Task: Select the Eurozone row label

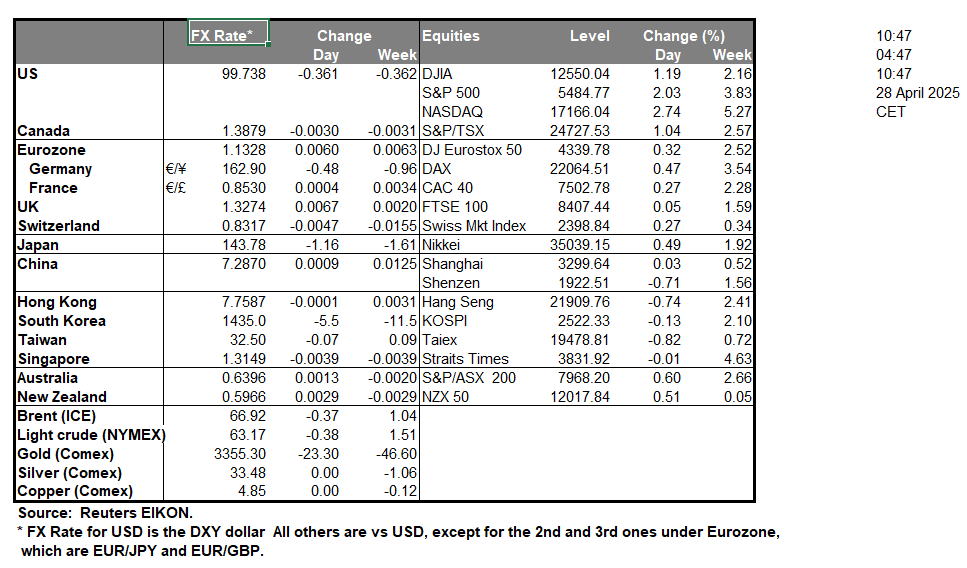Action: tap(50, 150)
